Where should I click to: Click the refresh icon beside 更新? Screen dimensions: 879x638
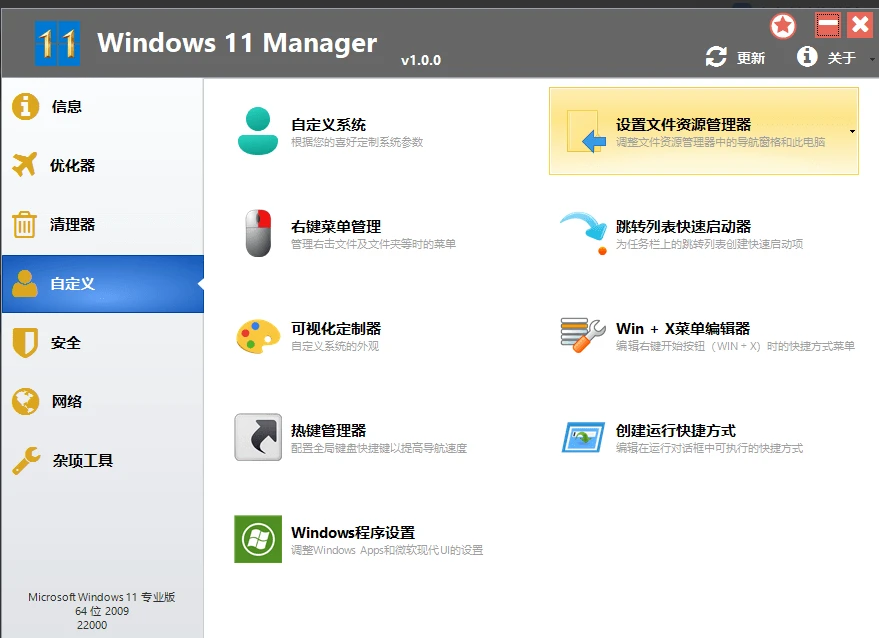pos(716,57)
